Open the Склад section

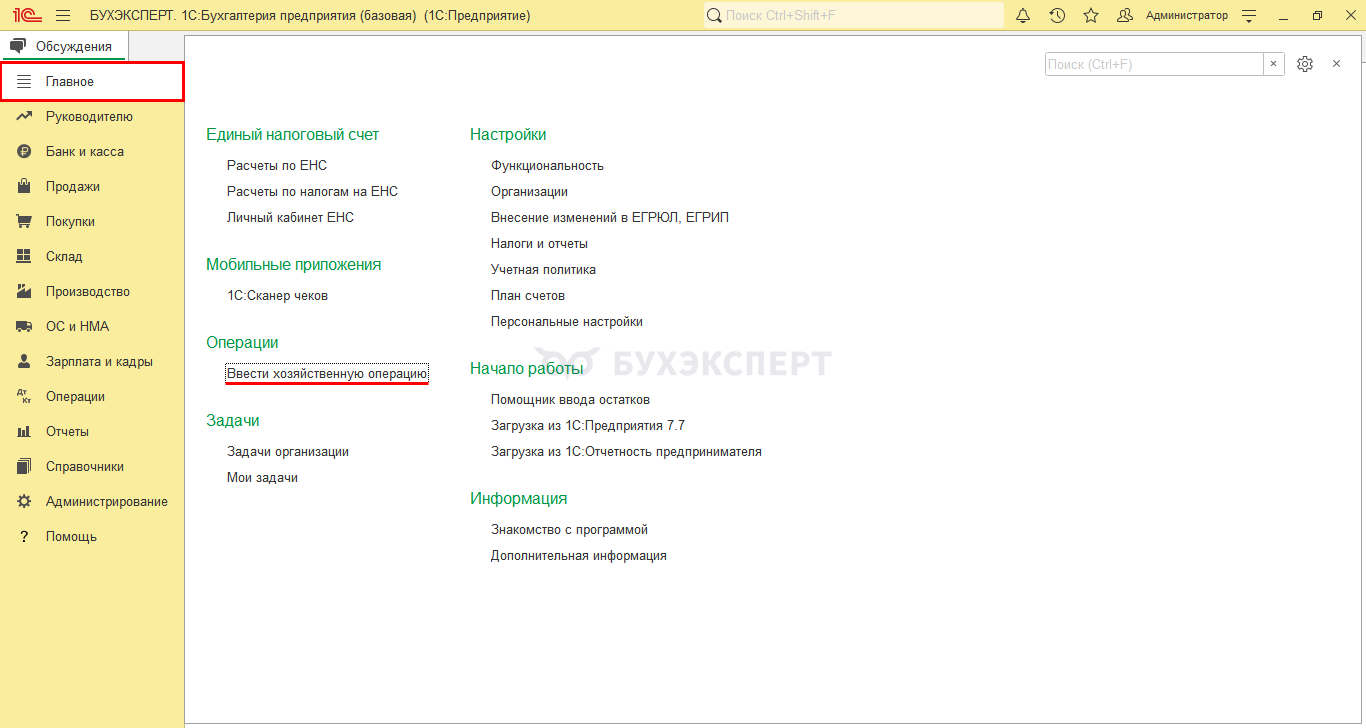[92, 257]
